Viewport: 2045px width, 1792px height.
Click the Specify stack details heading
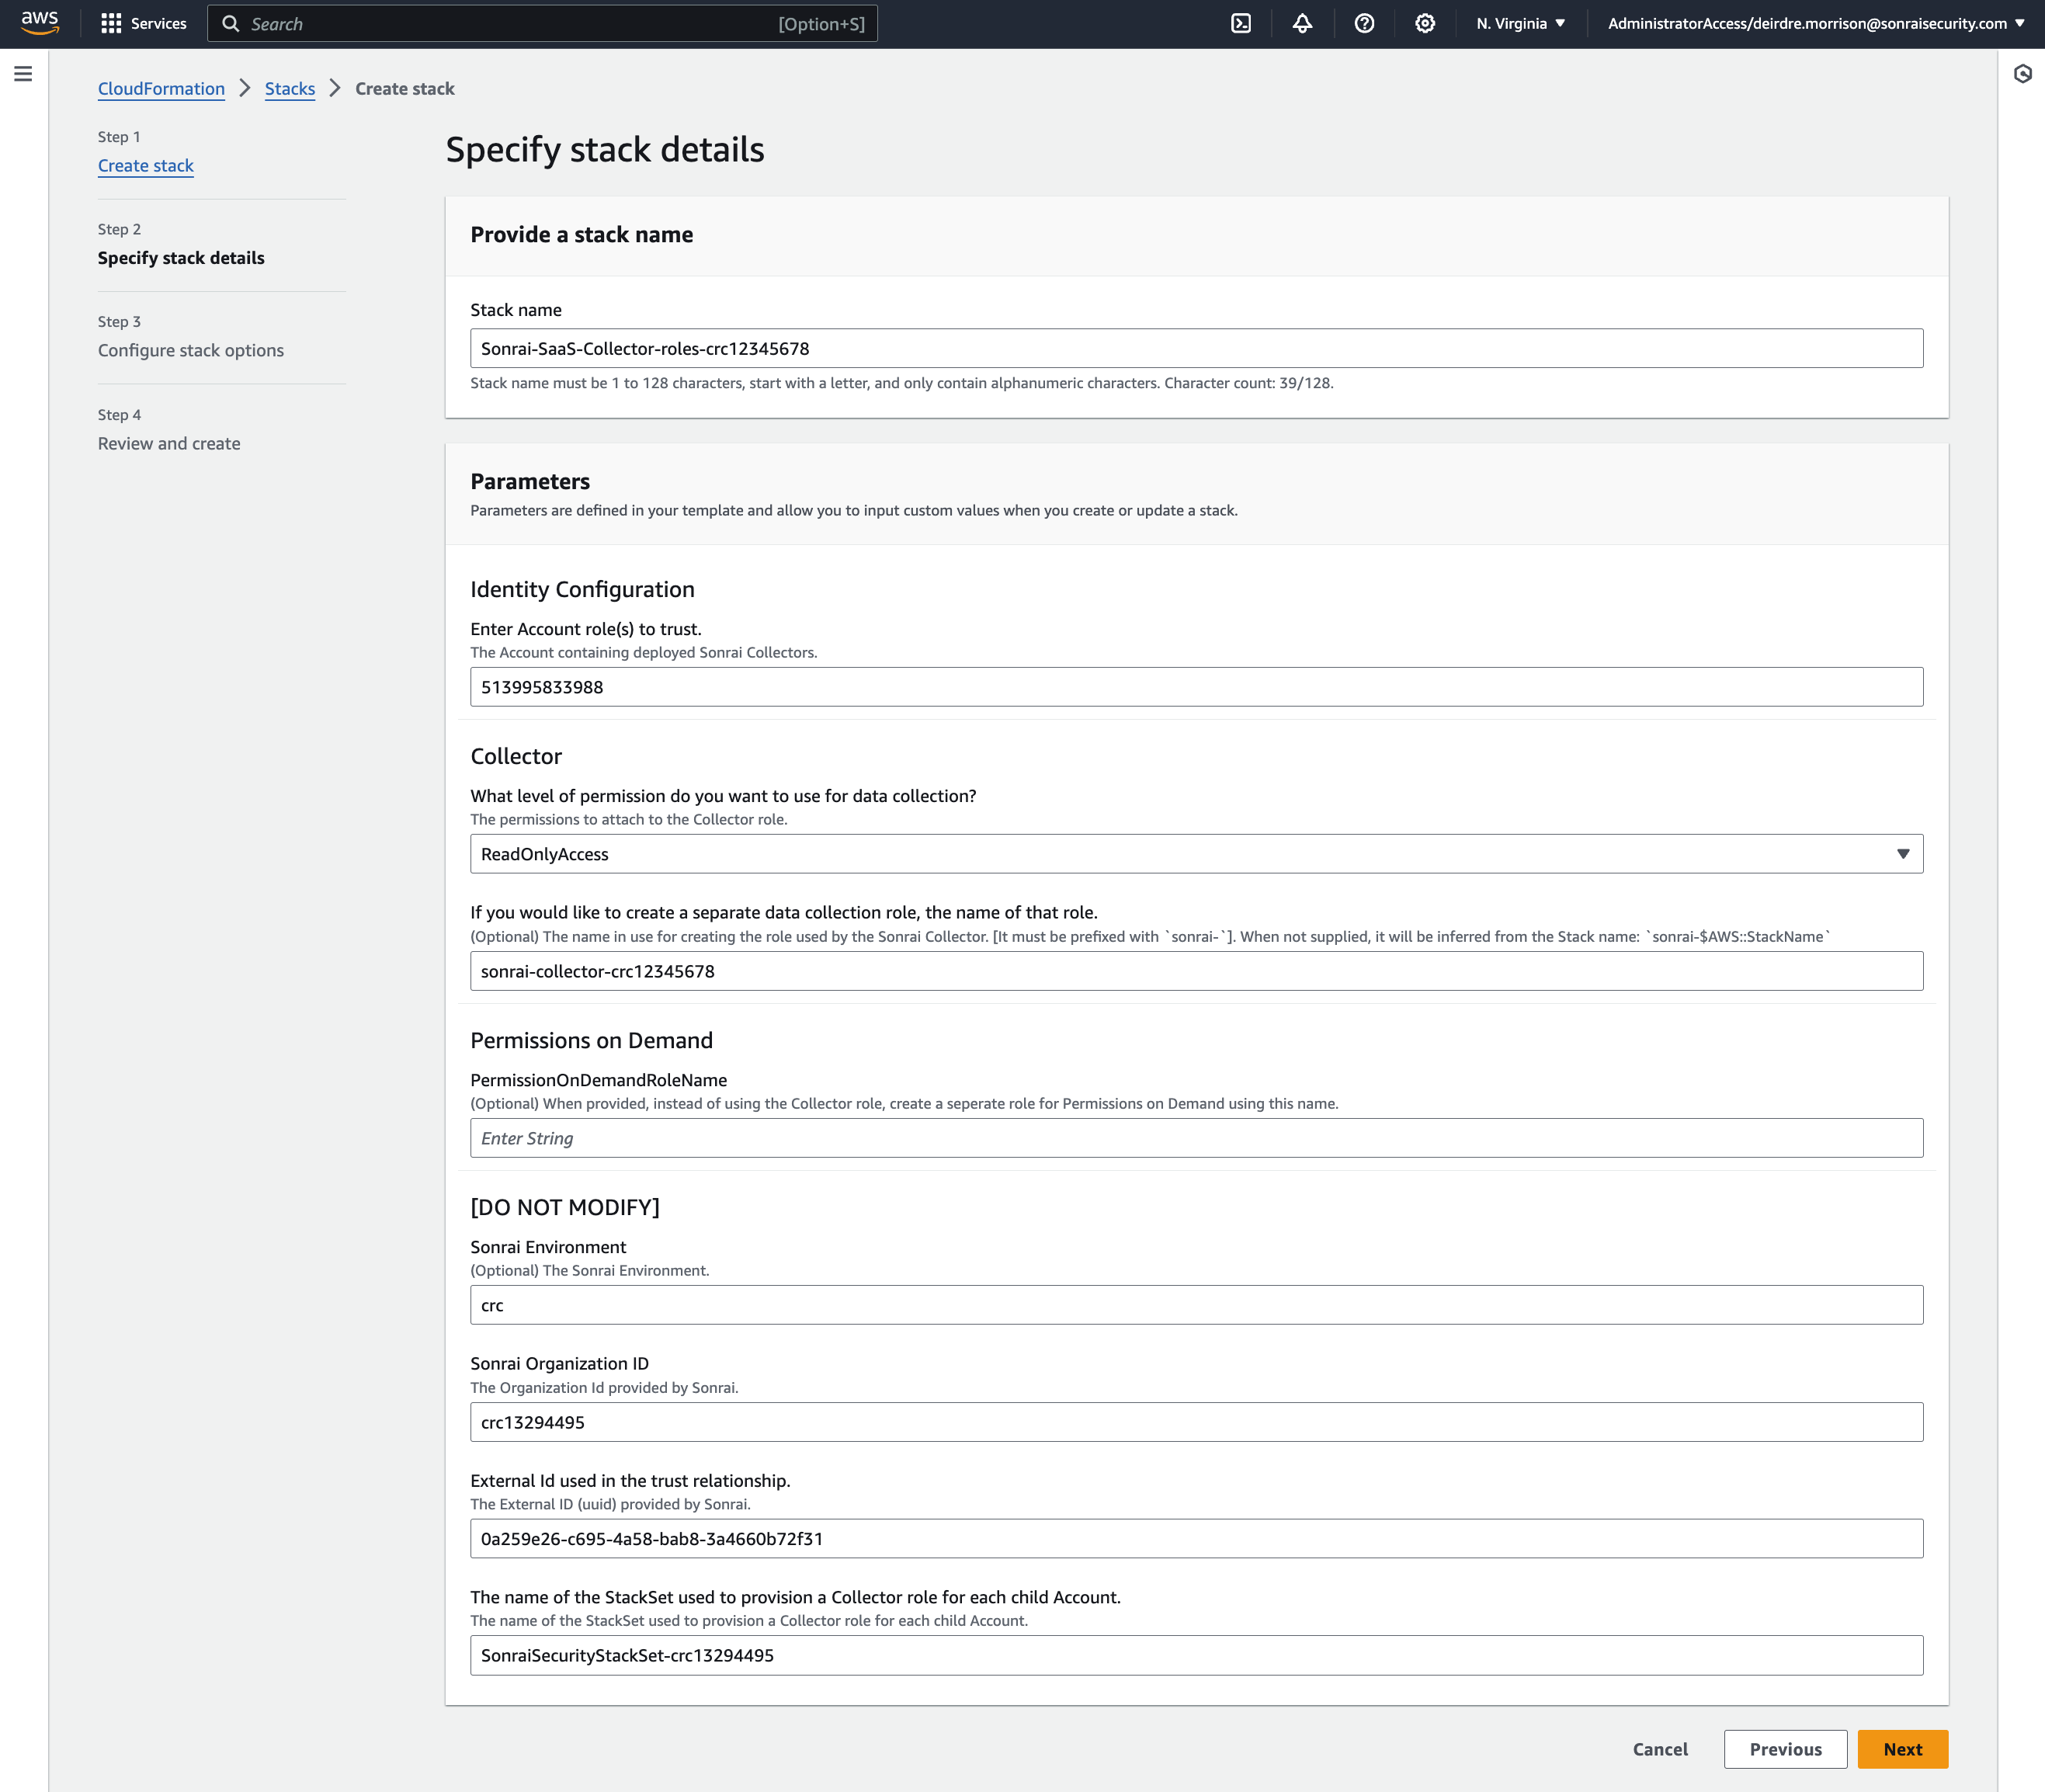coord(605,150)
